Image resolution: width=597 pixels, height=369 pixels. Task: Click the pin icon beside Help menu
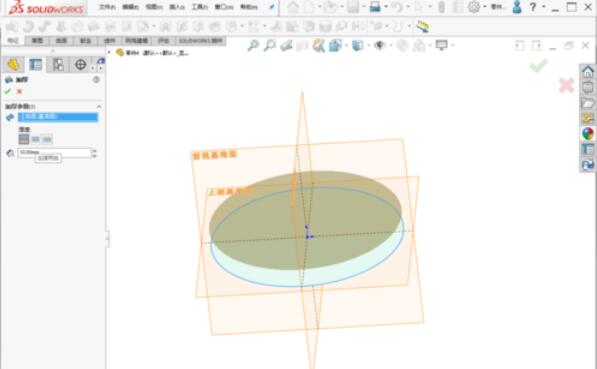(x=272, y=7)
